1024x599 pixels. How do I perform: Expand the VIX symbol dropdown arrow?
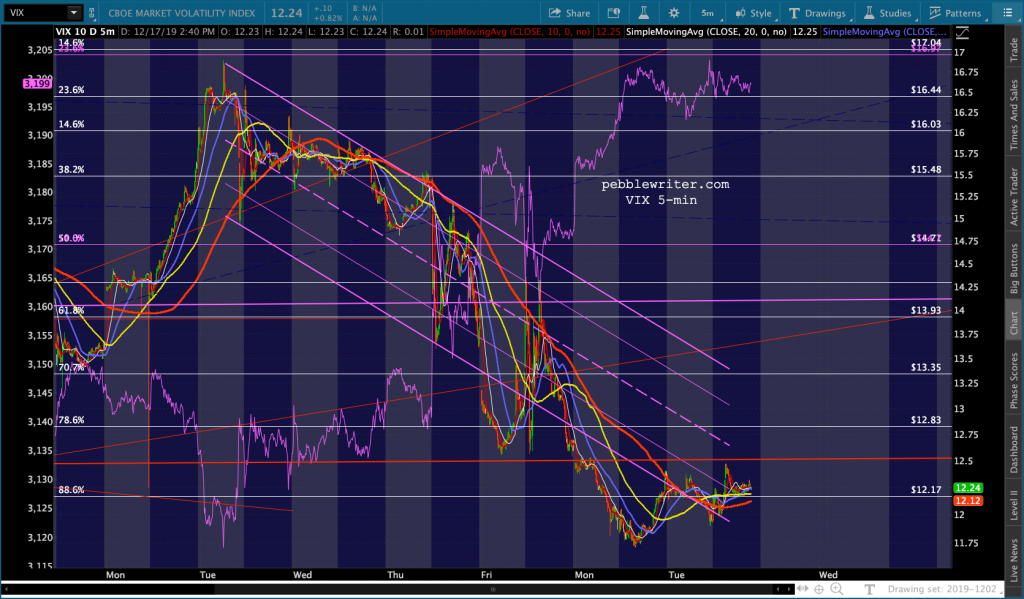(74, 12)
